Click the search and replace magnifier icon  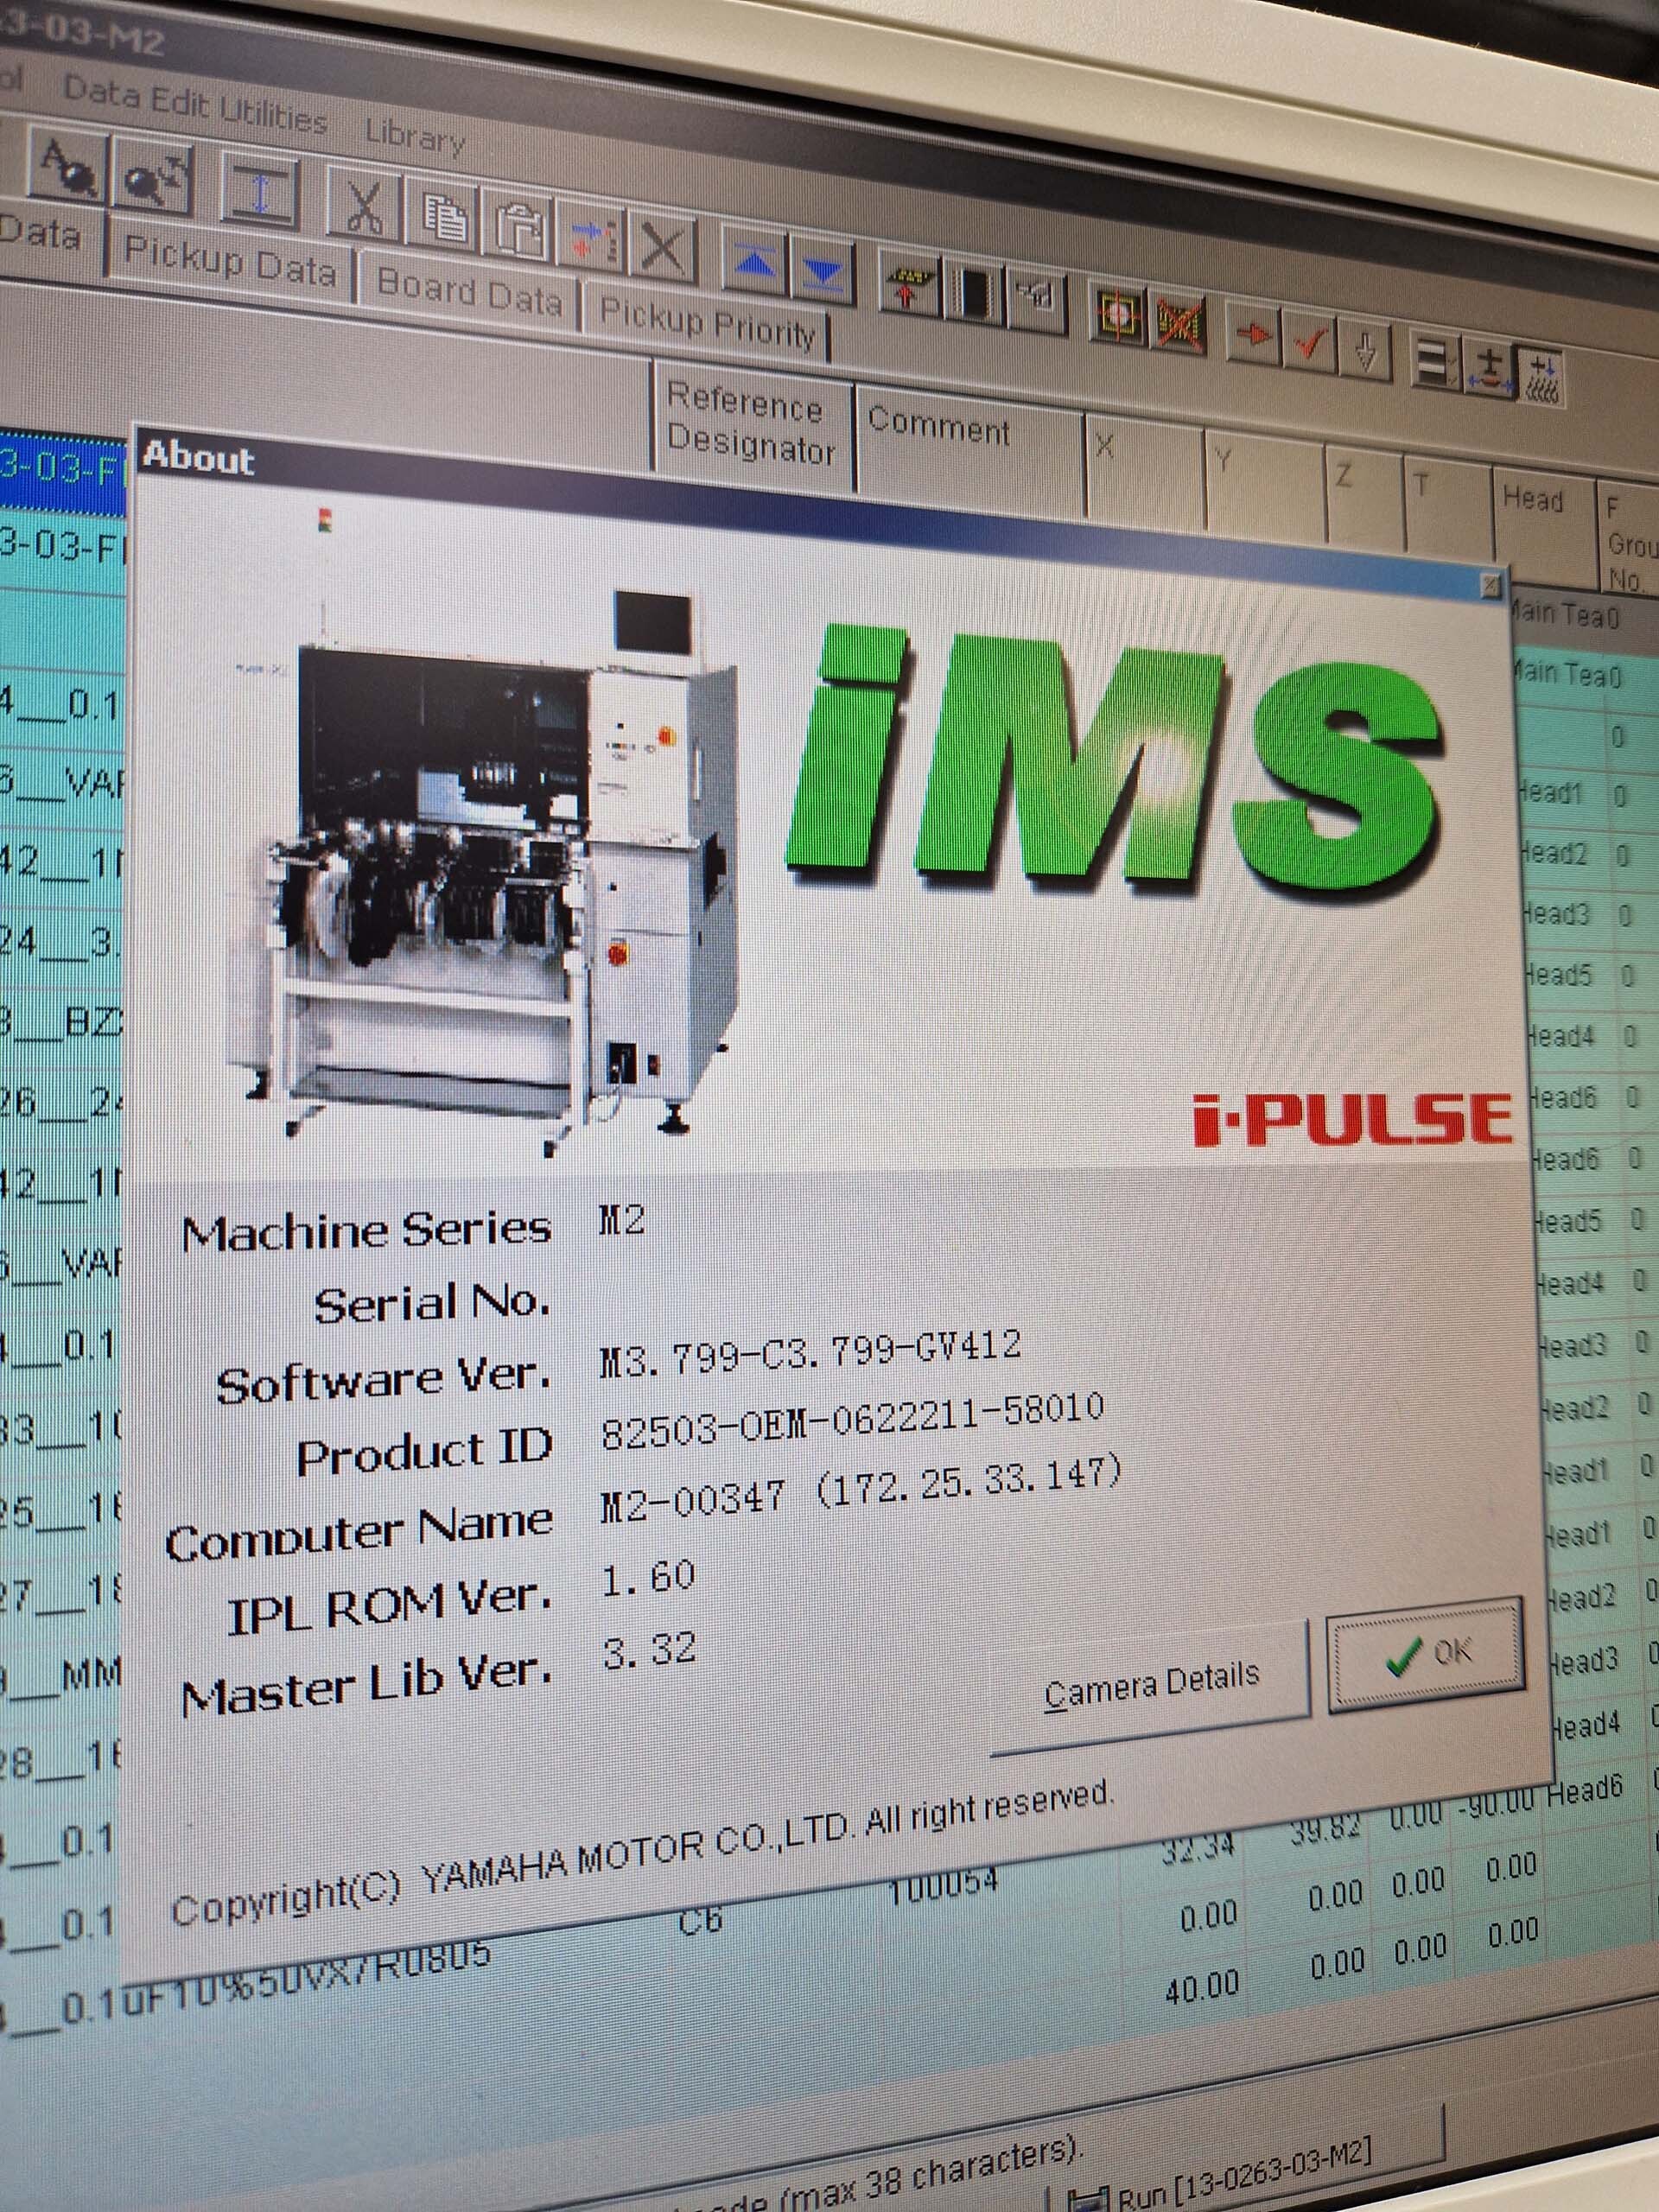152,178
